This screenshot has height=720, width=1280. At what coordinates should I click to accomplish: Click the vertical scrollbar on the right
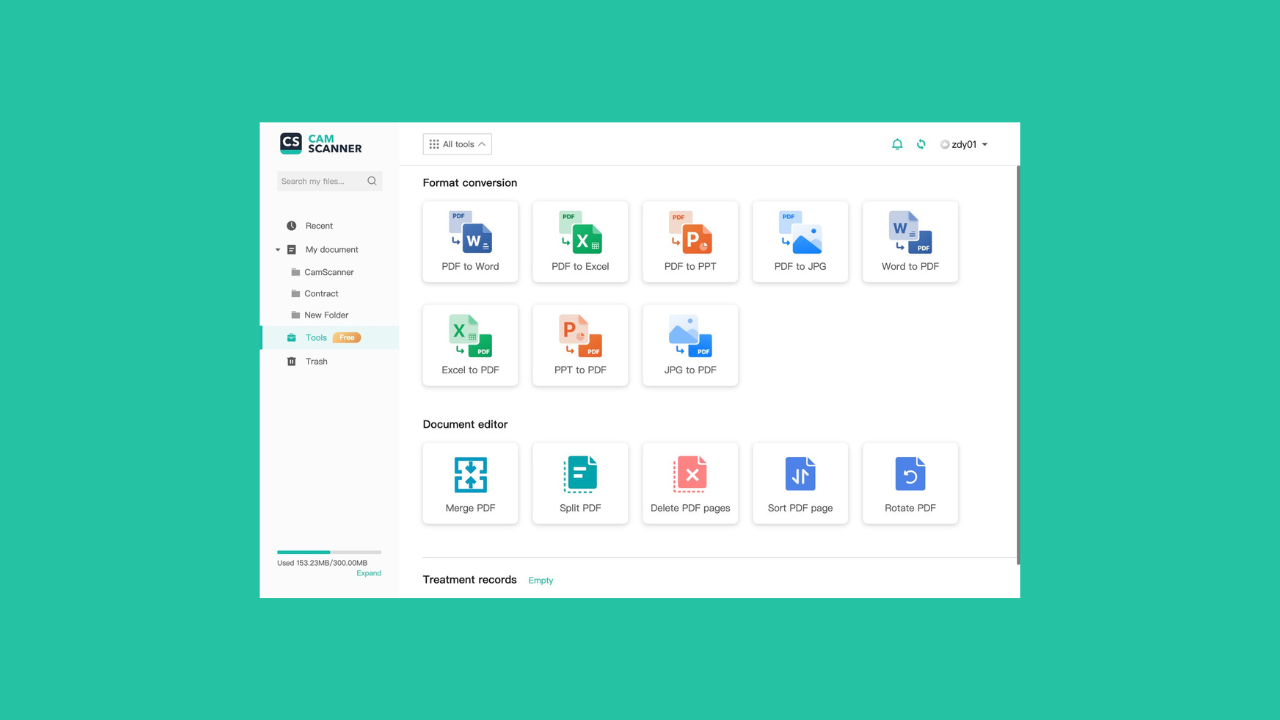1018,365
